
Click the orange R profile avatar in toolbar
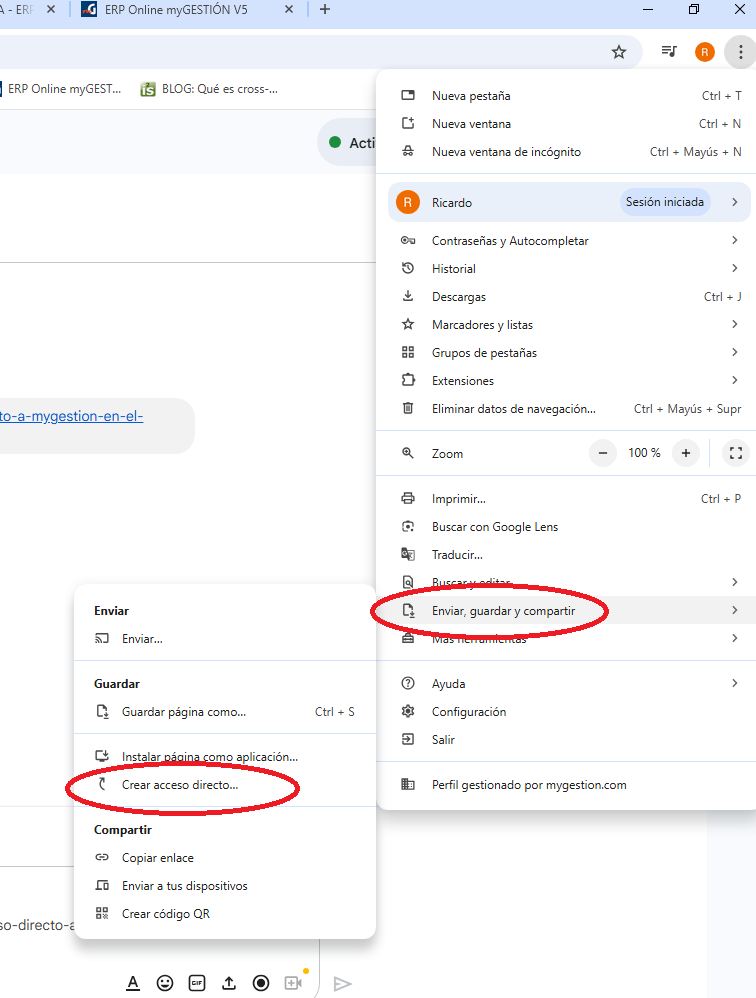704,52
